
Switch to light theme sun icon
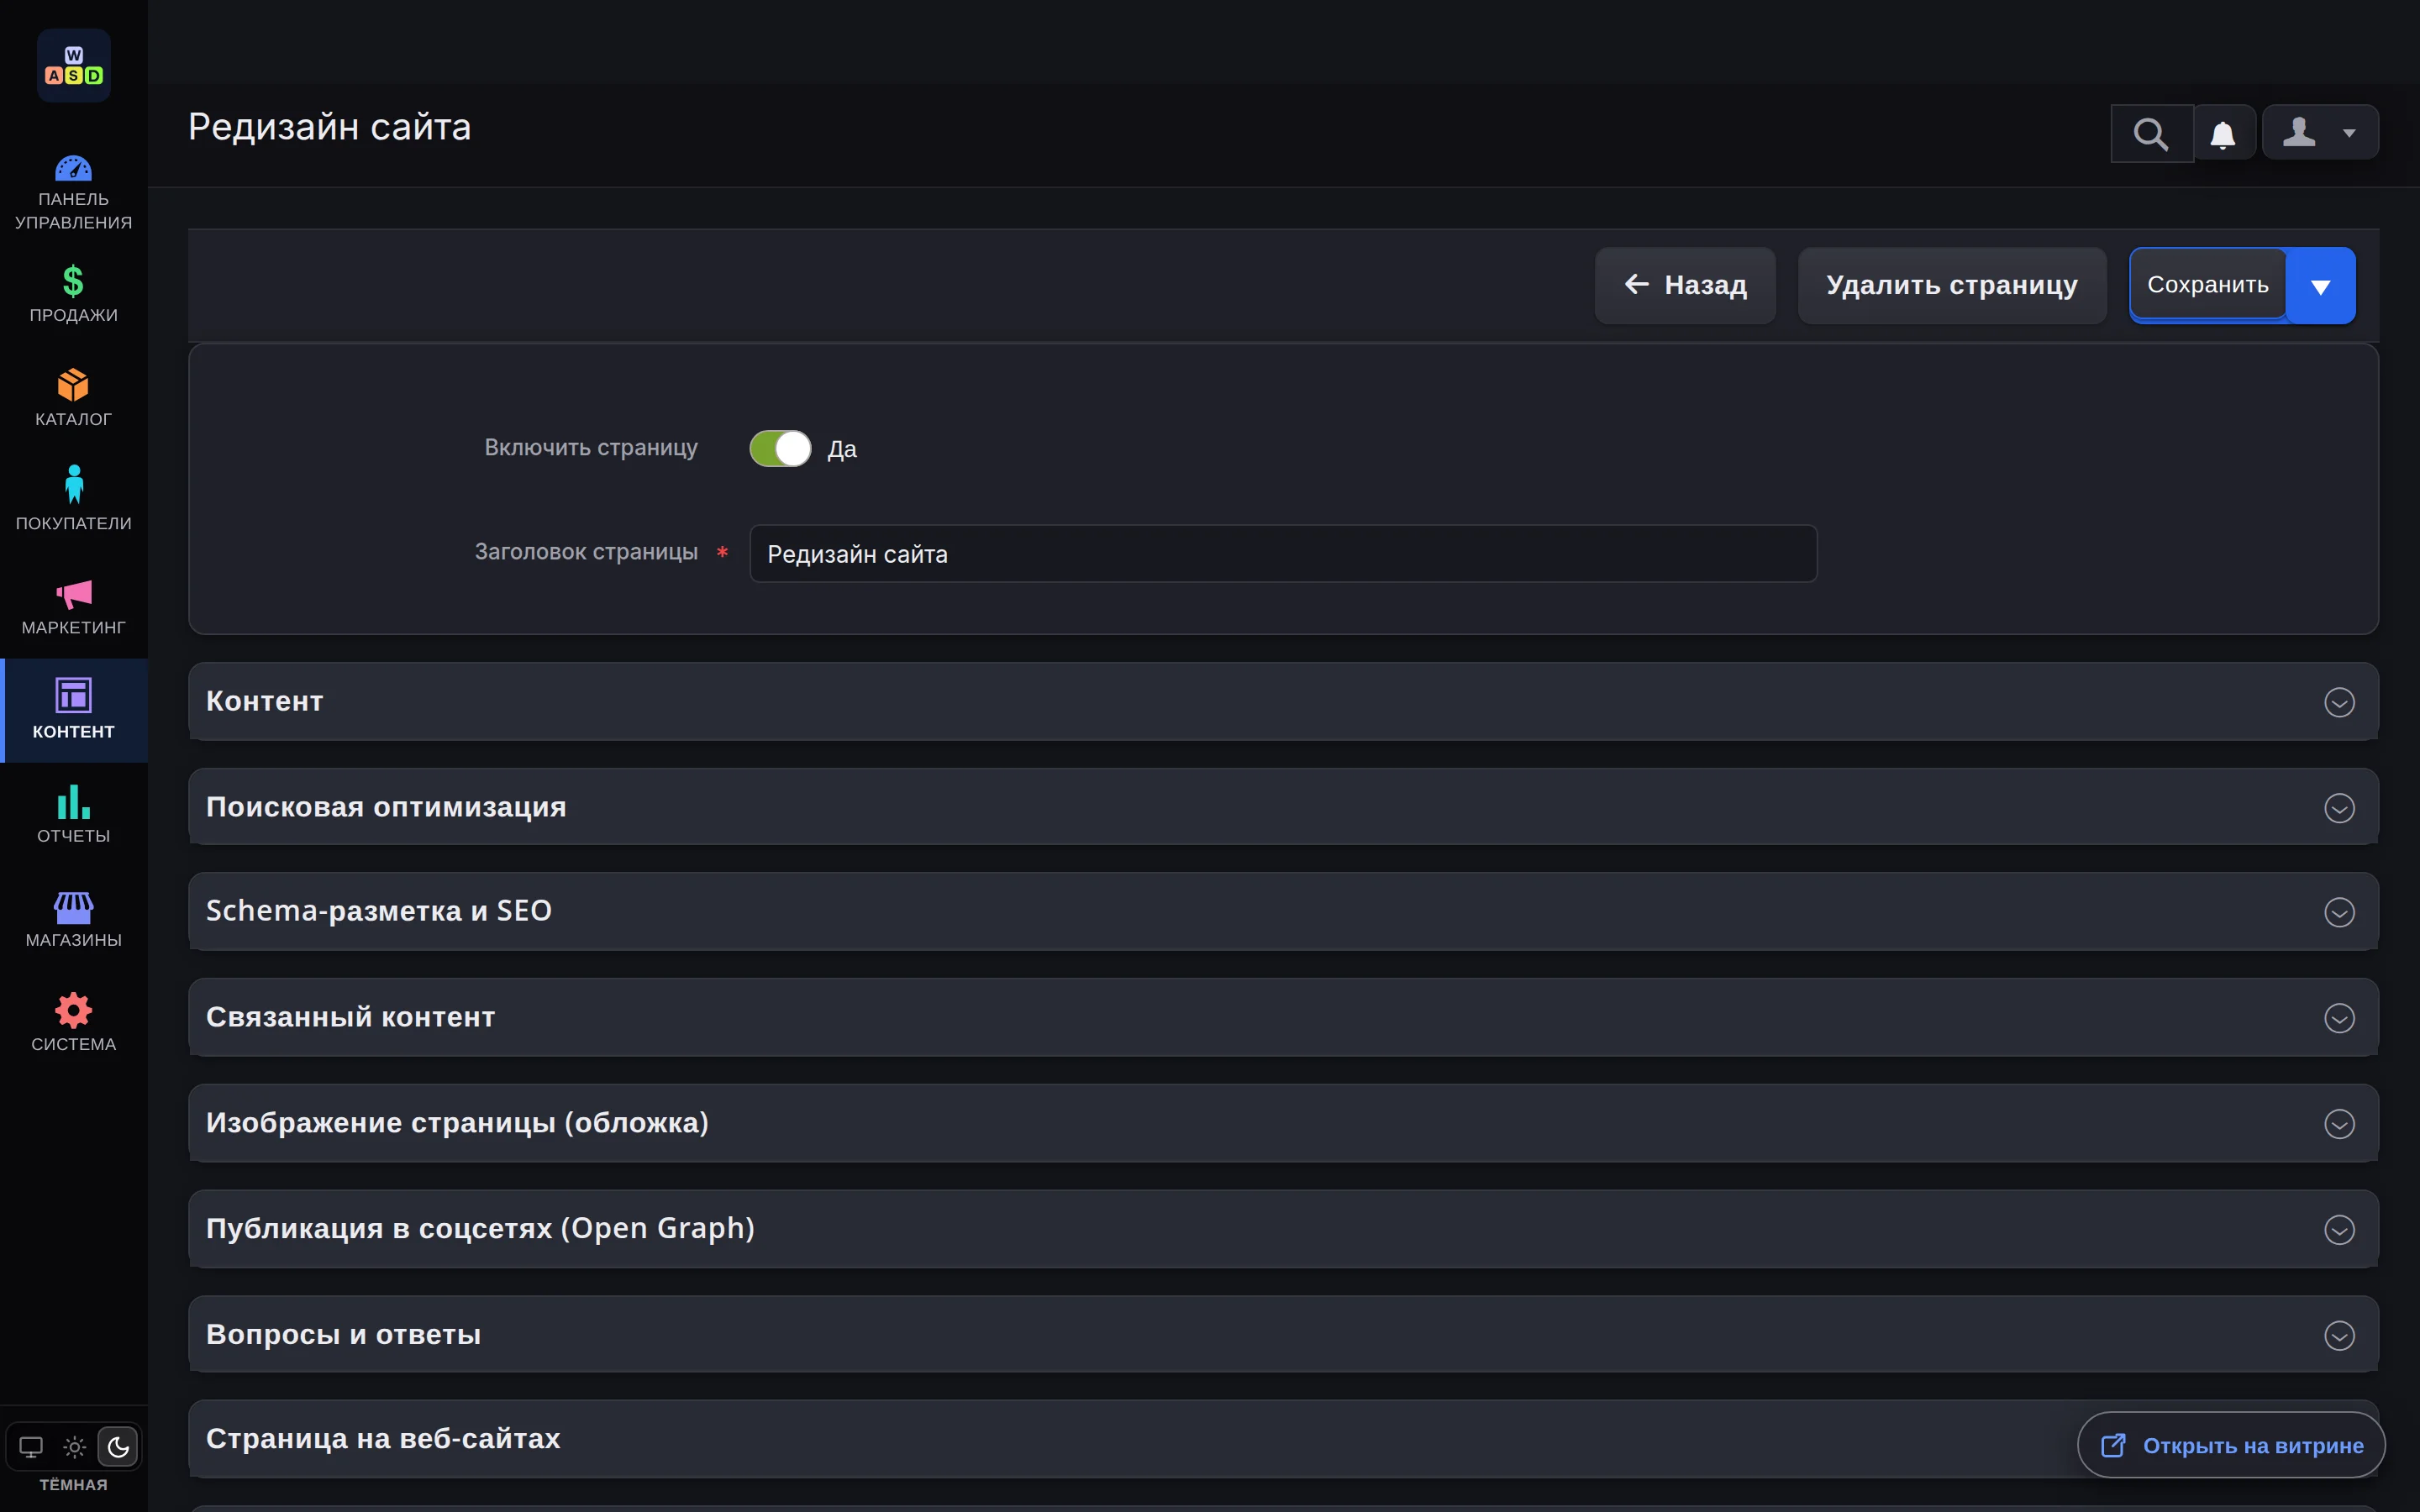tap(75, 1447)
